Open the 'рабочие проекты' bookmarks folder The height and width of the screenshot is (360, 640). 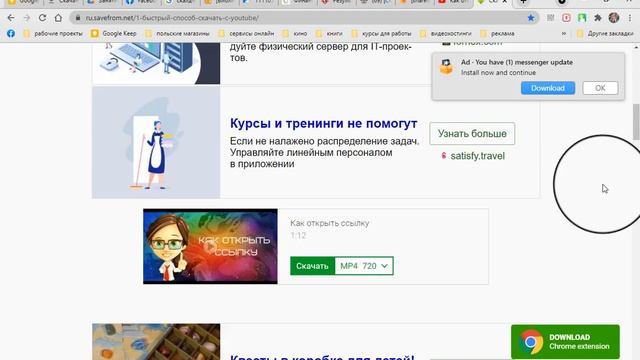click(53, 33)
